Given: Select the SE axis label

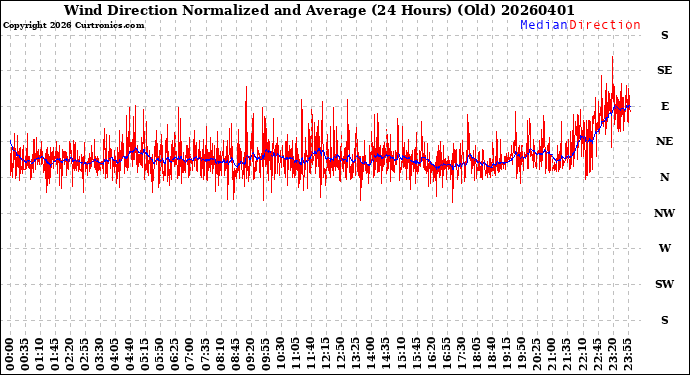Looking at the screenshot, I should click(x=664, y=70).
